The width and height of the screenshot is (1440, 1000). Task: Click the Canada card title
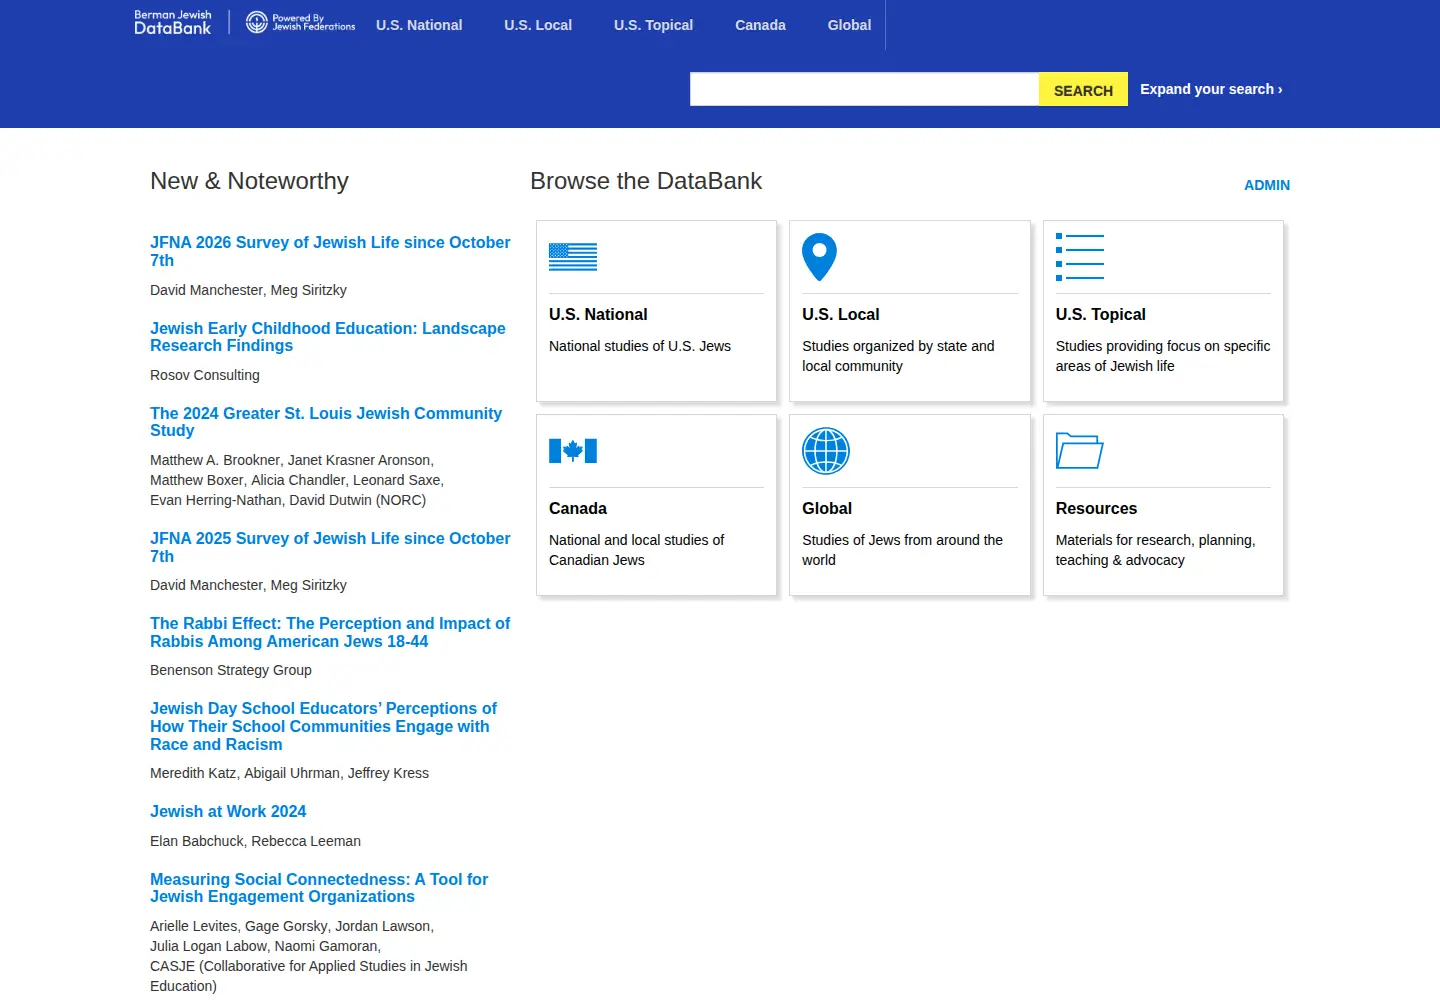click(578, 508)
